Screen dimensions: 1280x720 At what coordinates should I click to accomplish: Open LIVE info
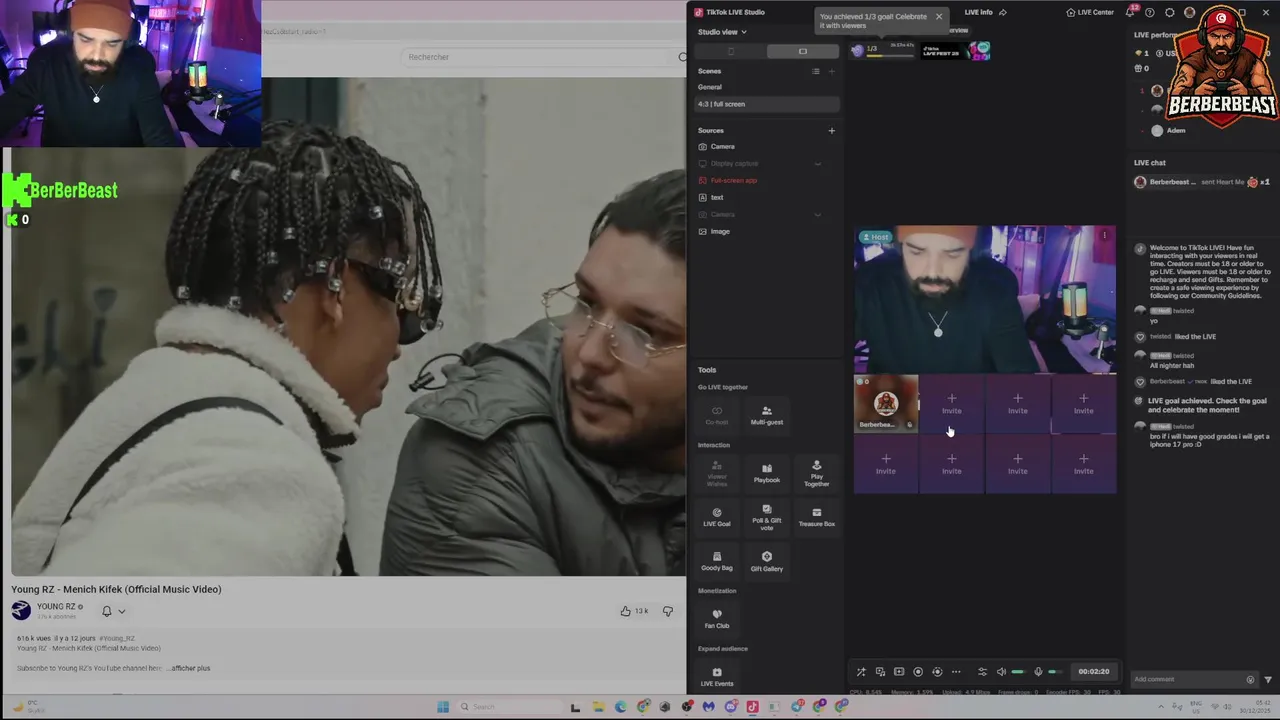(x=978, y=12)
